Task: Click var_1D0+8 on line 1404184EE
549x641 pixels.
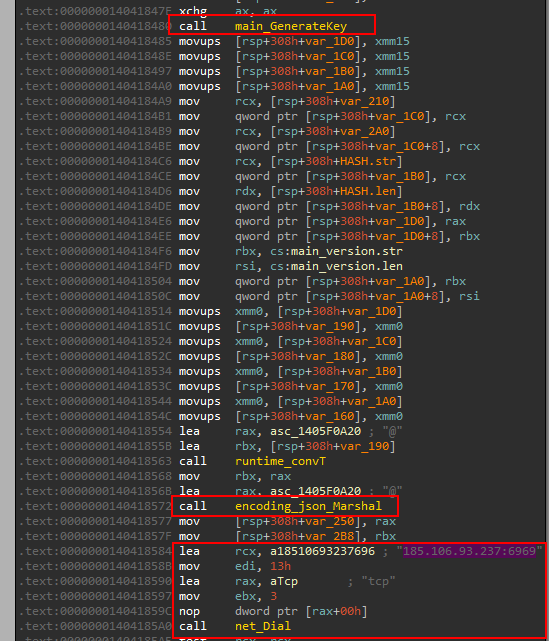Action: [409, 236]
